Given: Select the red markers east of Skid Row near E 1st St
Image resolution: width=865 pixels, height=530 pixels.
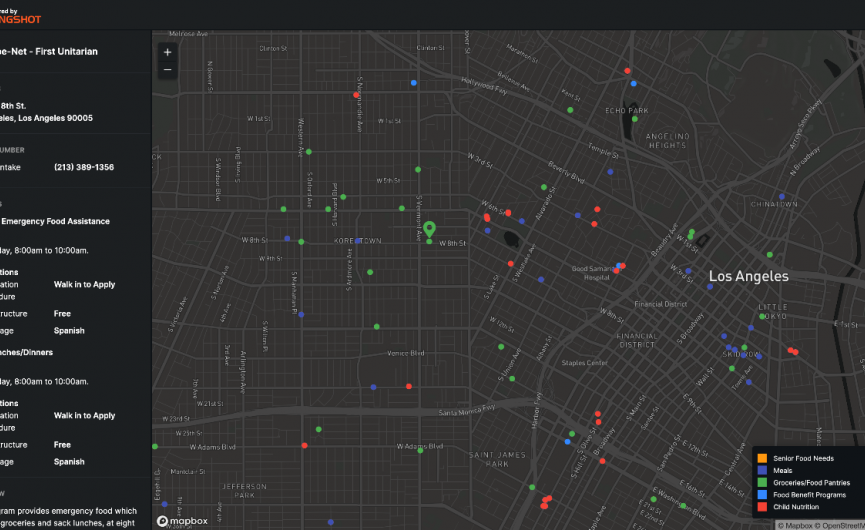Looking at the screenshot, I should (x=793, y=351).
